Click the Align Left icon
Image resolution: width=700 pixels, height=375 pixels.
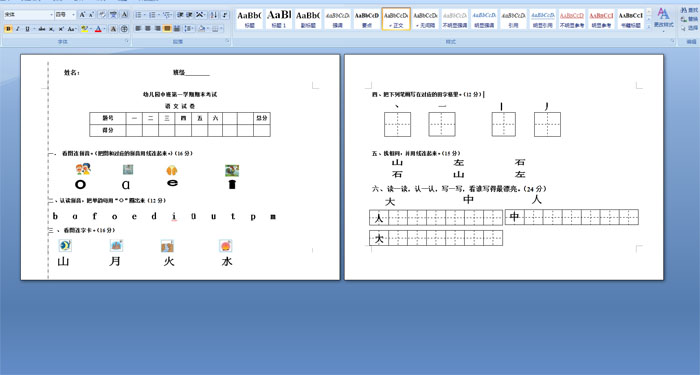[x=138, y=29]
